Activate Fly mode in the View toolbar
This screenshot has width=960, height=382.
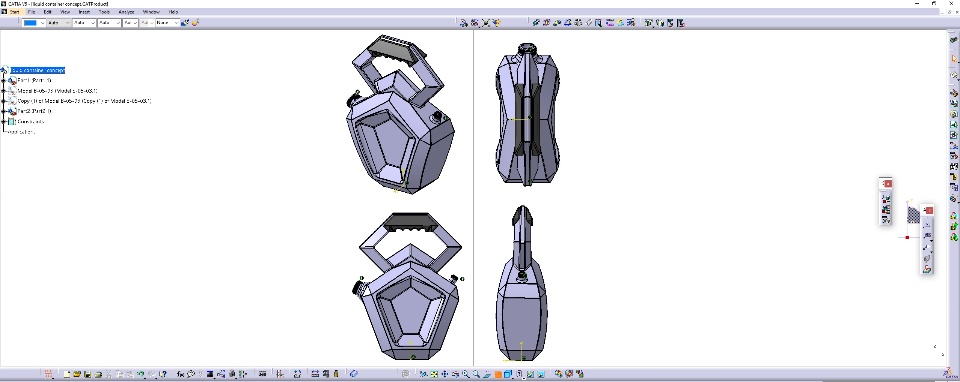(423, 373)
